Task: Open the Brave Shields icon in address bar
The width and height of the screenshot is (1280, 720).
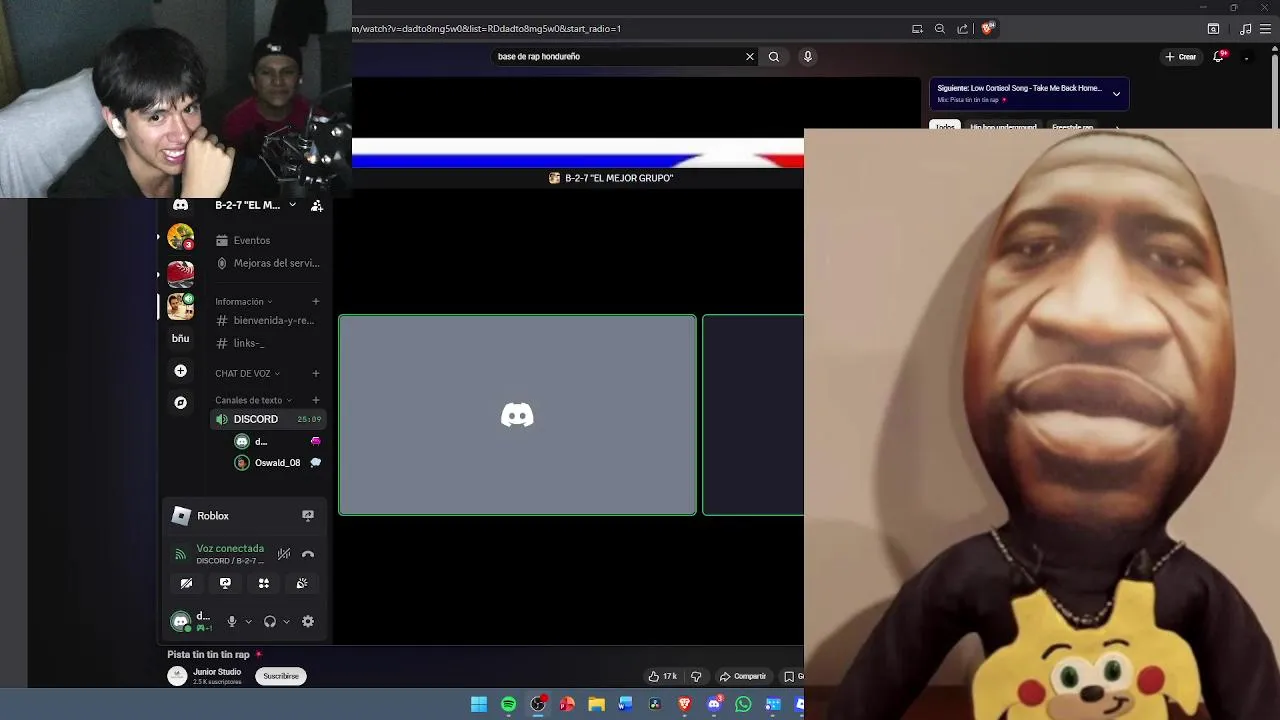Action: tap(987, 29)
